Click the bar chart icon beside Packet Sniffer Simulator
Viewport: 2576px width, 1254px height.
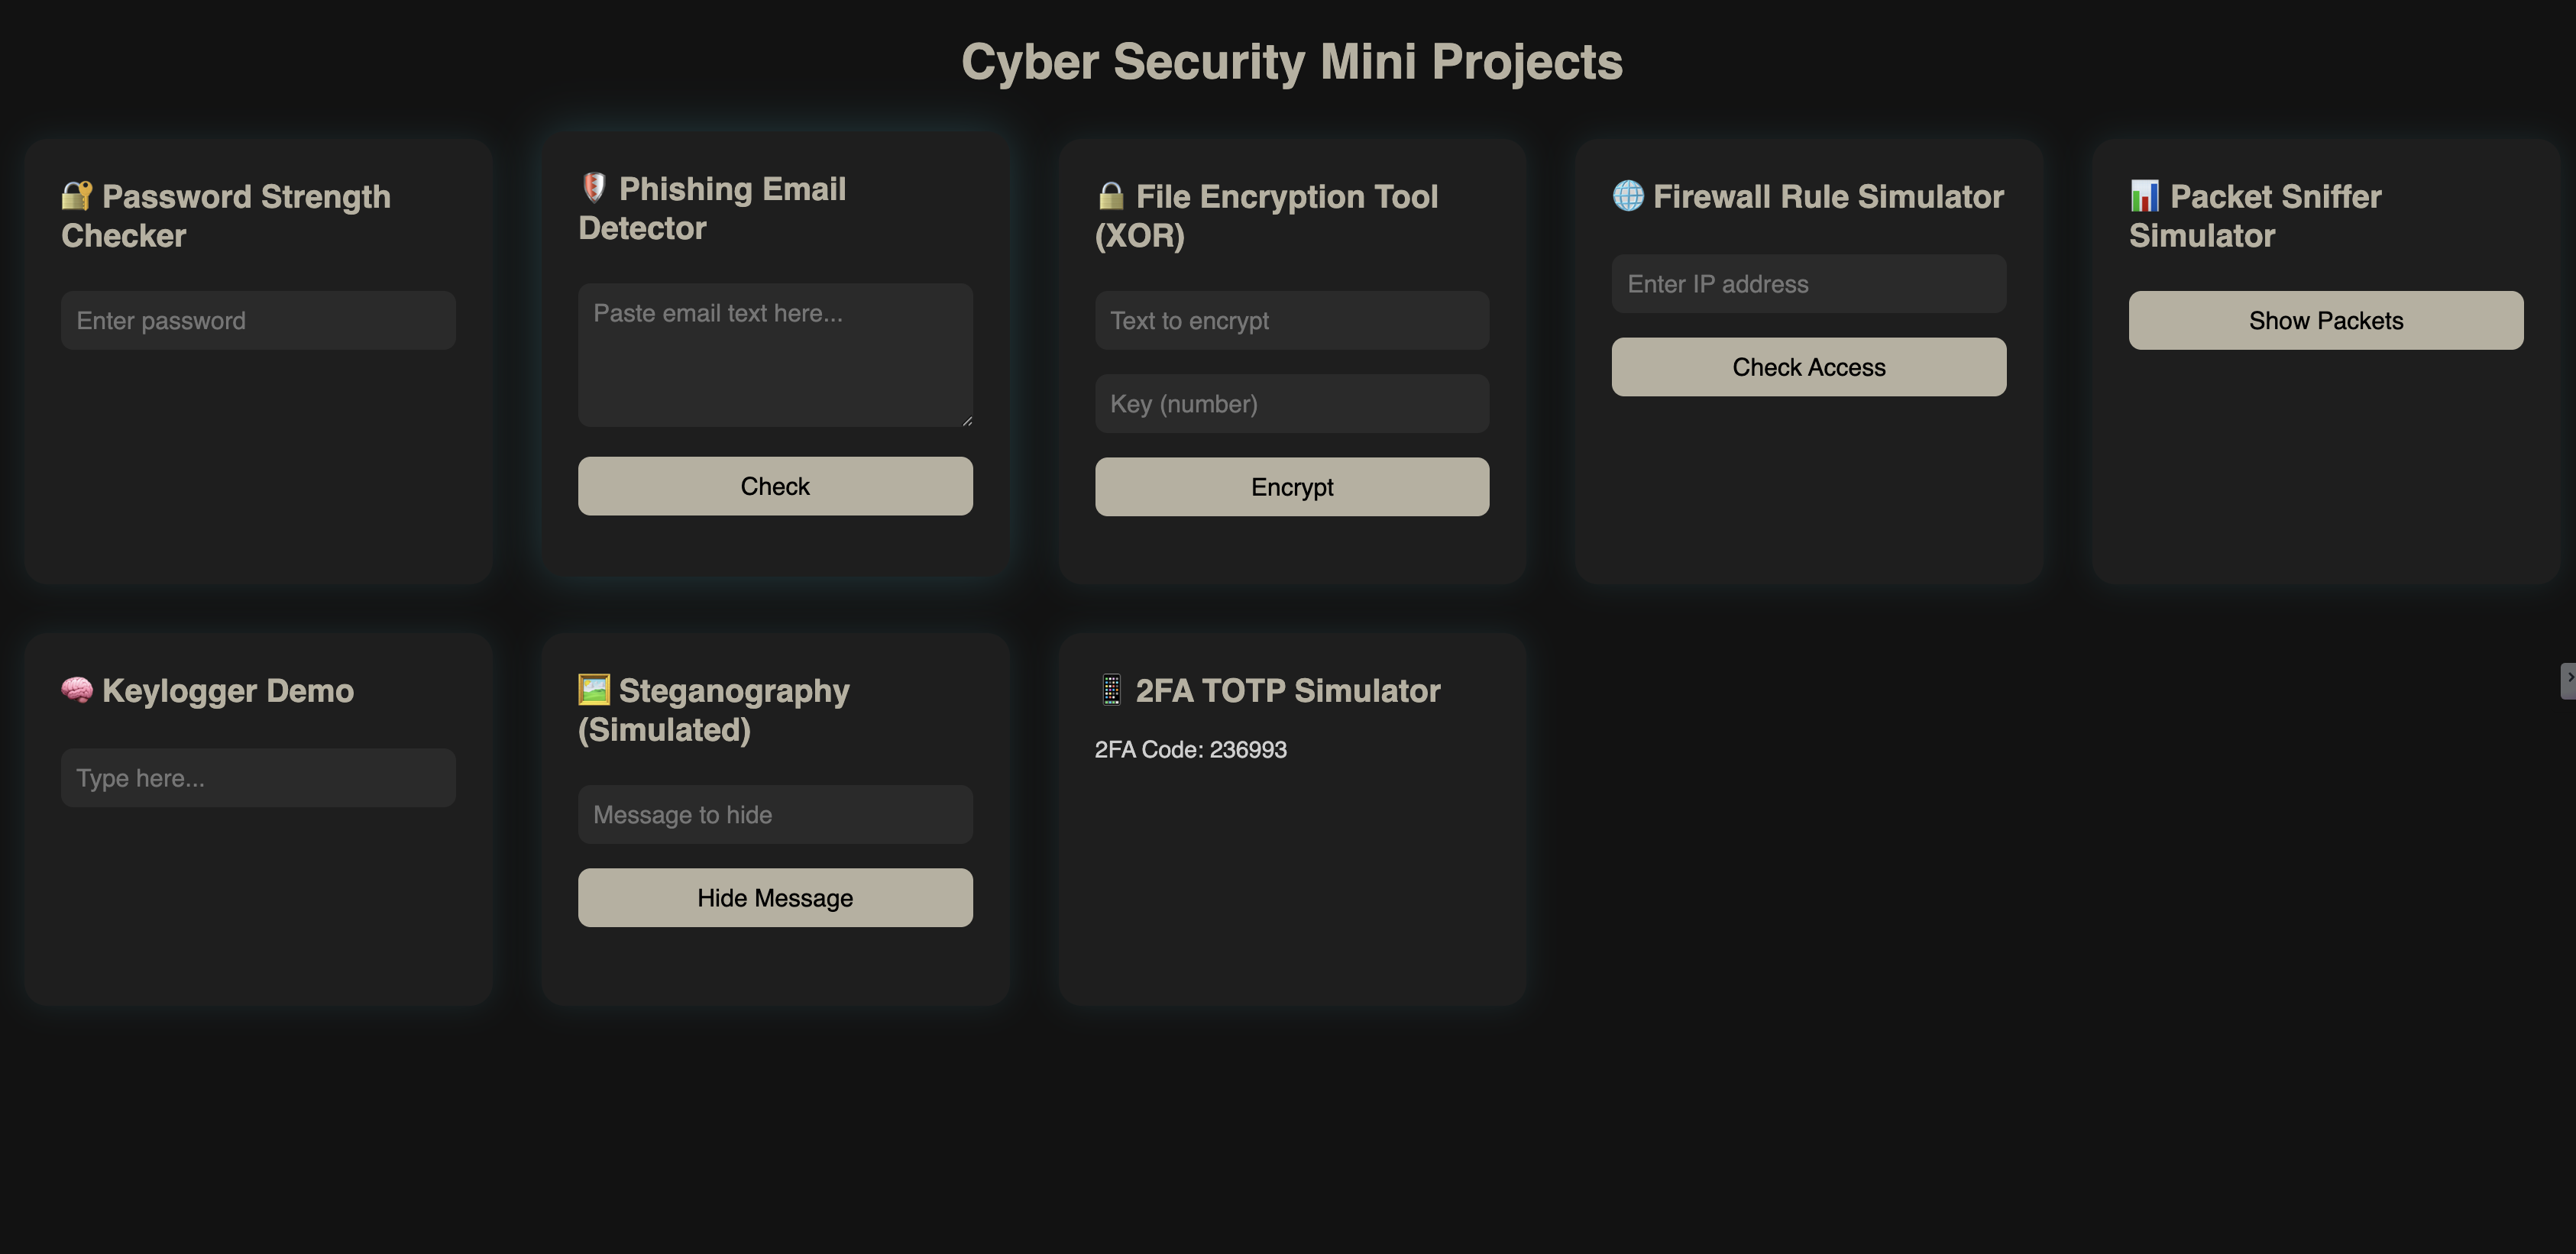(2144, 196)
